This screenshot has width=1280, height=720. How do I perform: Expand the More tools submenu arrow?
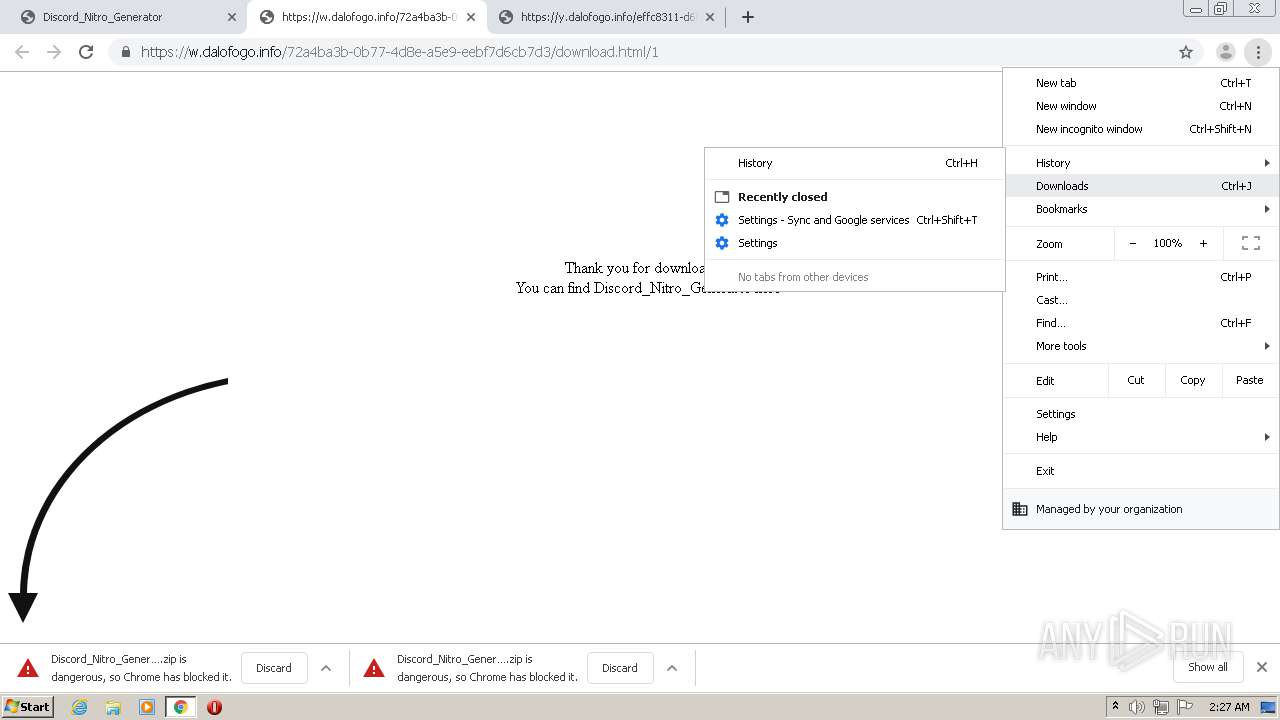click(x=1267, y=346)
